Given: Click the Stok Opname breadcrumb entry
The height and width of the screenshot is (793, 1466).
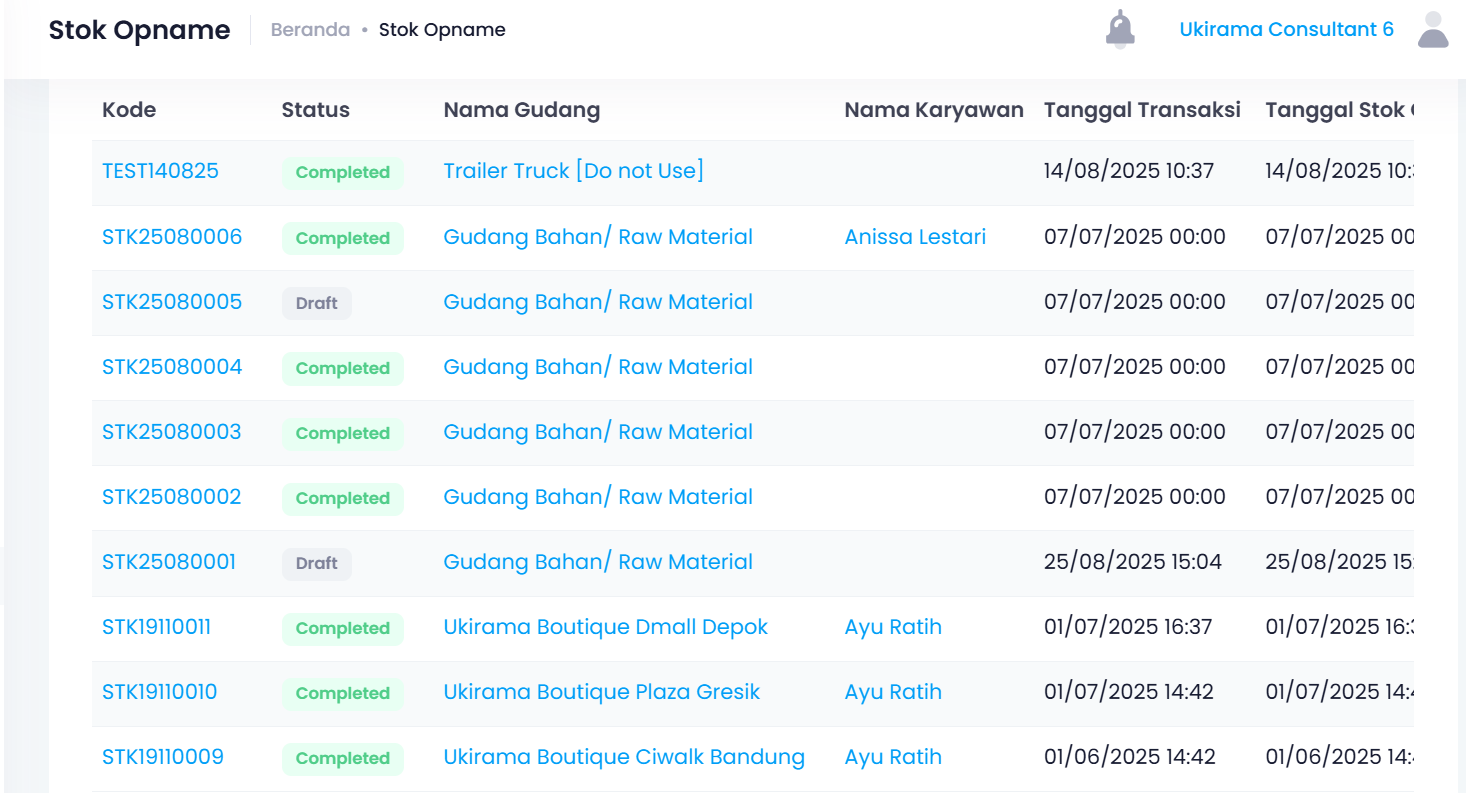Looking at the screenshot, I should click(x=442, y=29).
